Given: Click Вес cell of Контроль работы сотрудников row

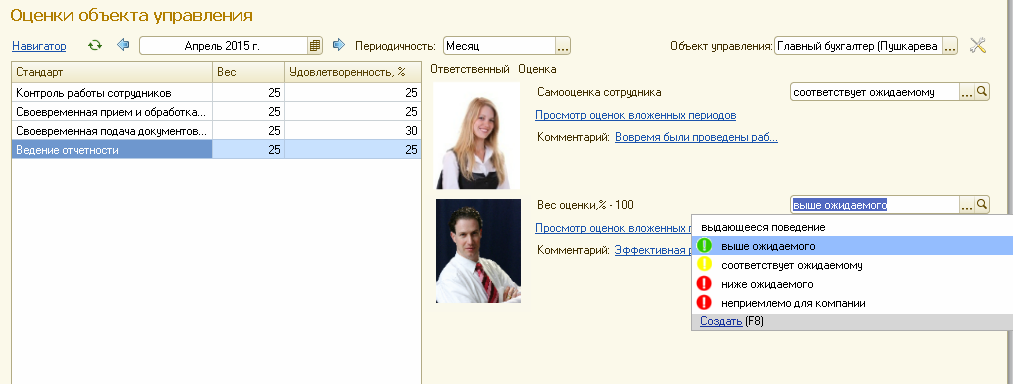Looking at the screenshot, I should pyautogui.click(x=248, y=92).
